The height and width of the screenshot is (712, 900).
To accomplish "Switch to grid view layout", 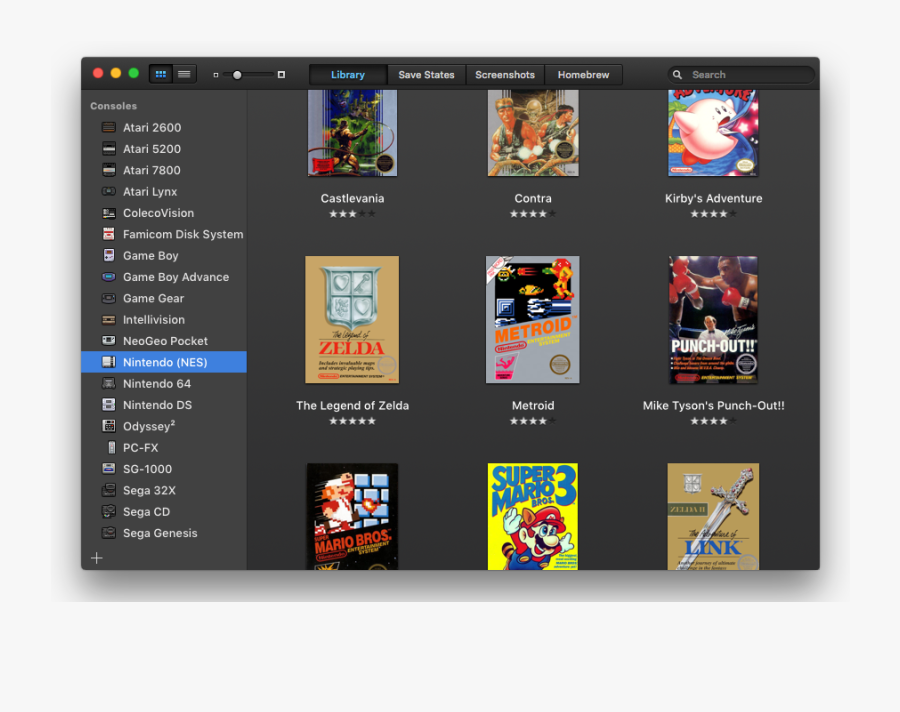I will (160, 74).
